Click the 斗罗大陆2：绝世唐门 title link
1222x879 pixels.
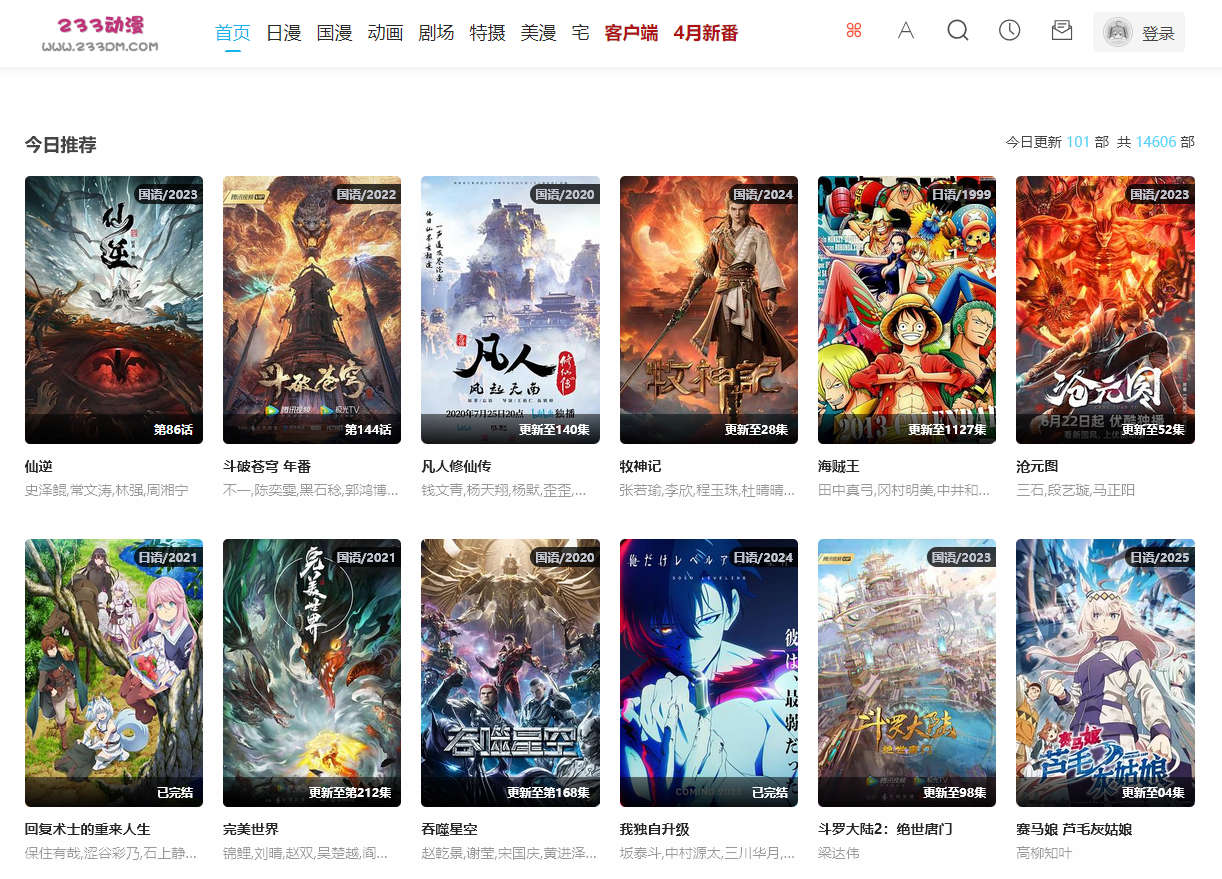(x=885, y=829)
